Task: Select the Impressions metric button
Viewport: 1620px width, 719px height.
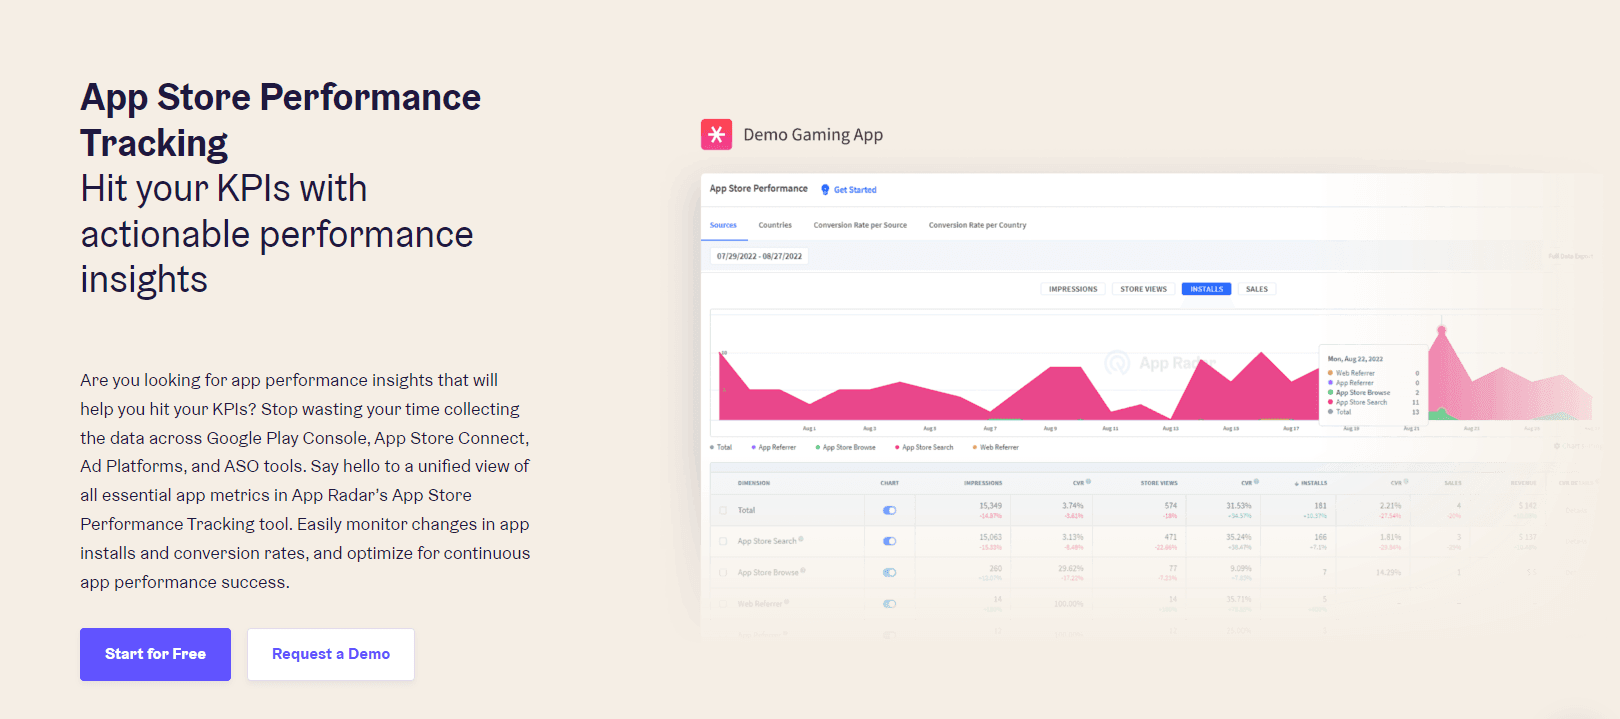Action: coord(1072,289)
